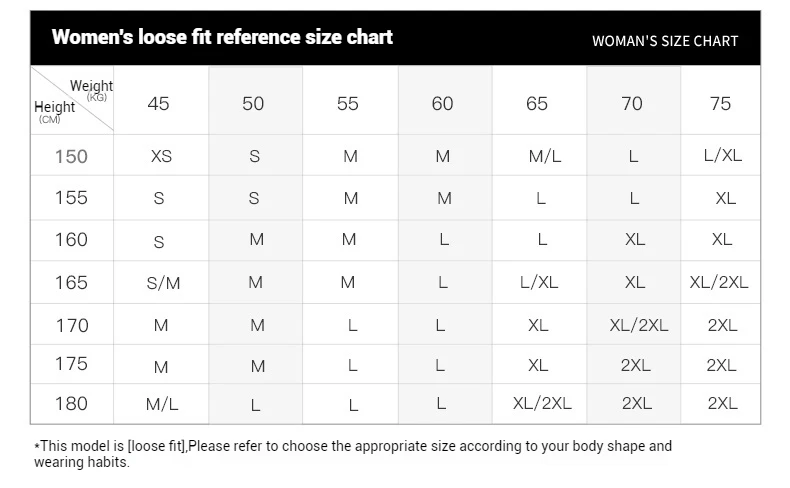Click the 60 kg weight column header

point(442,103)
